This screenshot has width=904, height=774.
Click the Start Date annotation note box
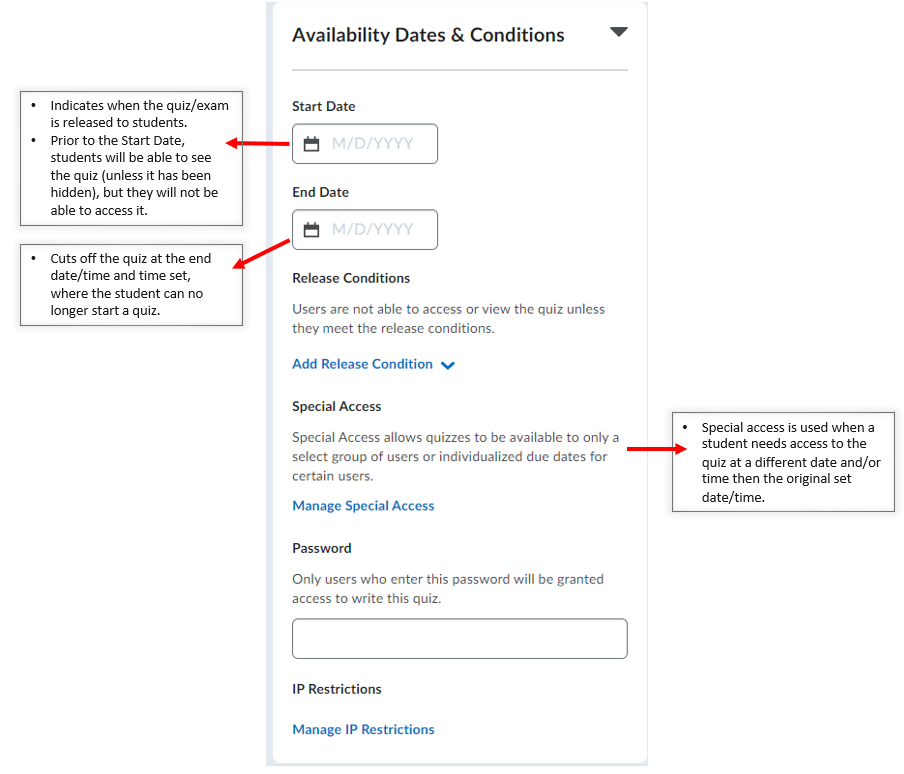click(131, 158)
